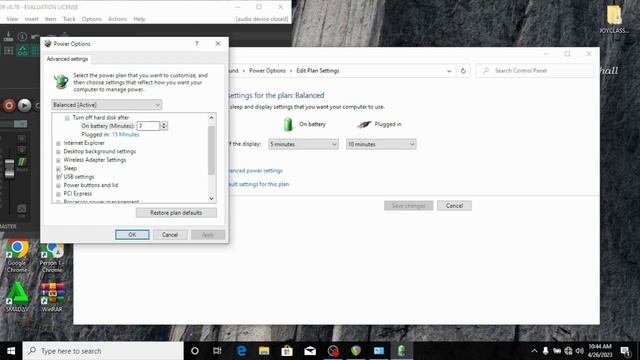This screenshot has width=640, height=360.
Task: Expand the Wireless Adapter Settings node
Action: (x=58, y=160)
